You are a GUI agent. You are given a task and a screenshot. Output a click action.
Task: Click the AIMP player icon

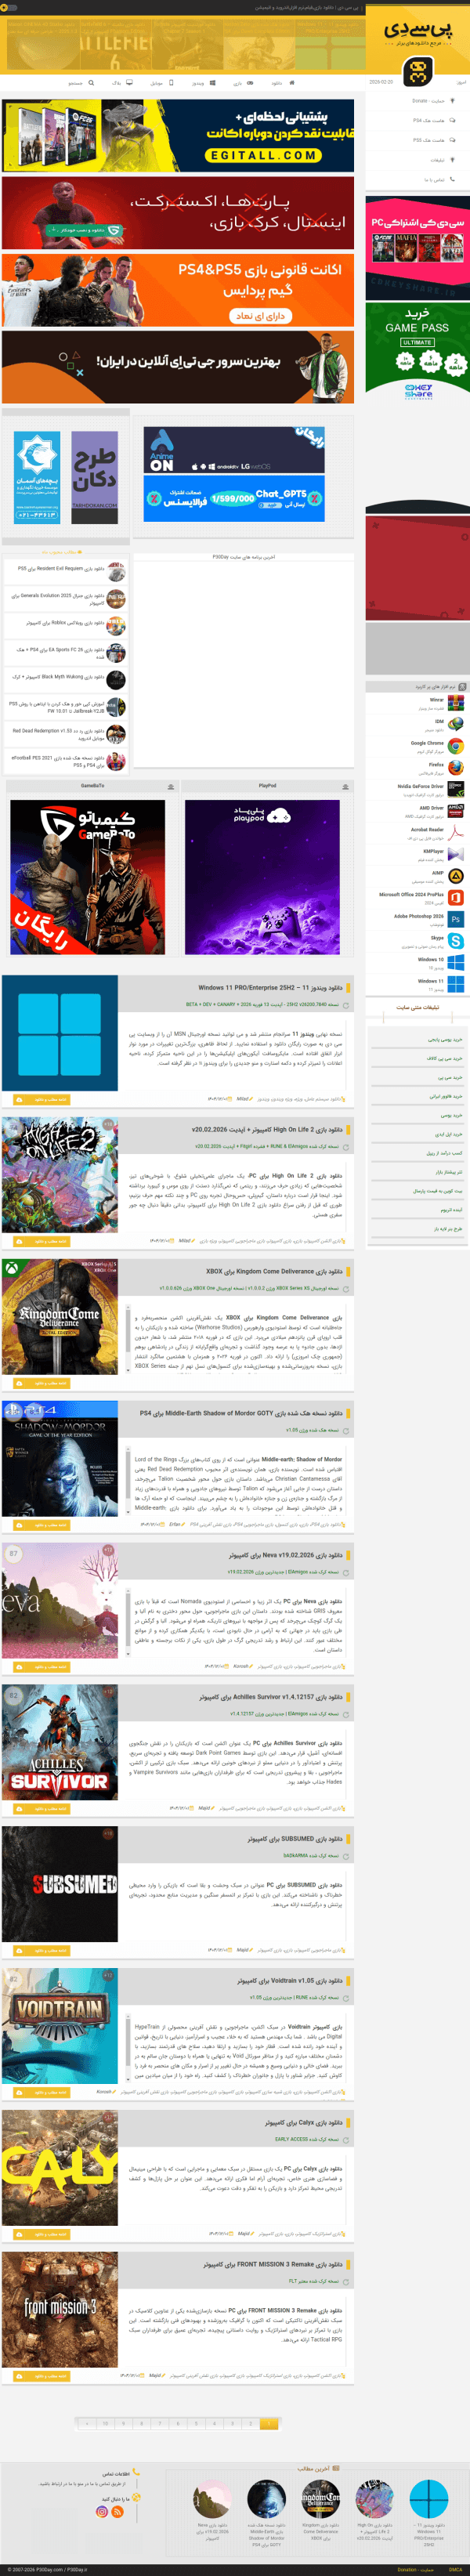[x=455, y=876]
